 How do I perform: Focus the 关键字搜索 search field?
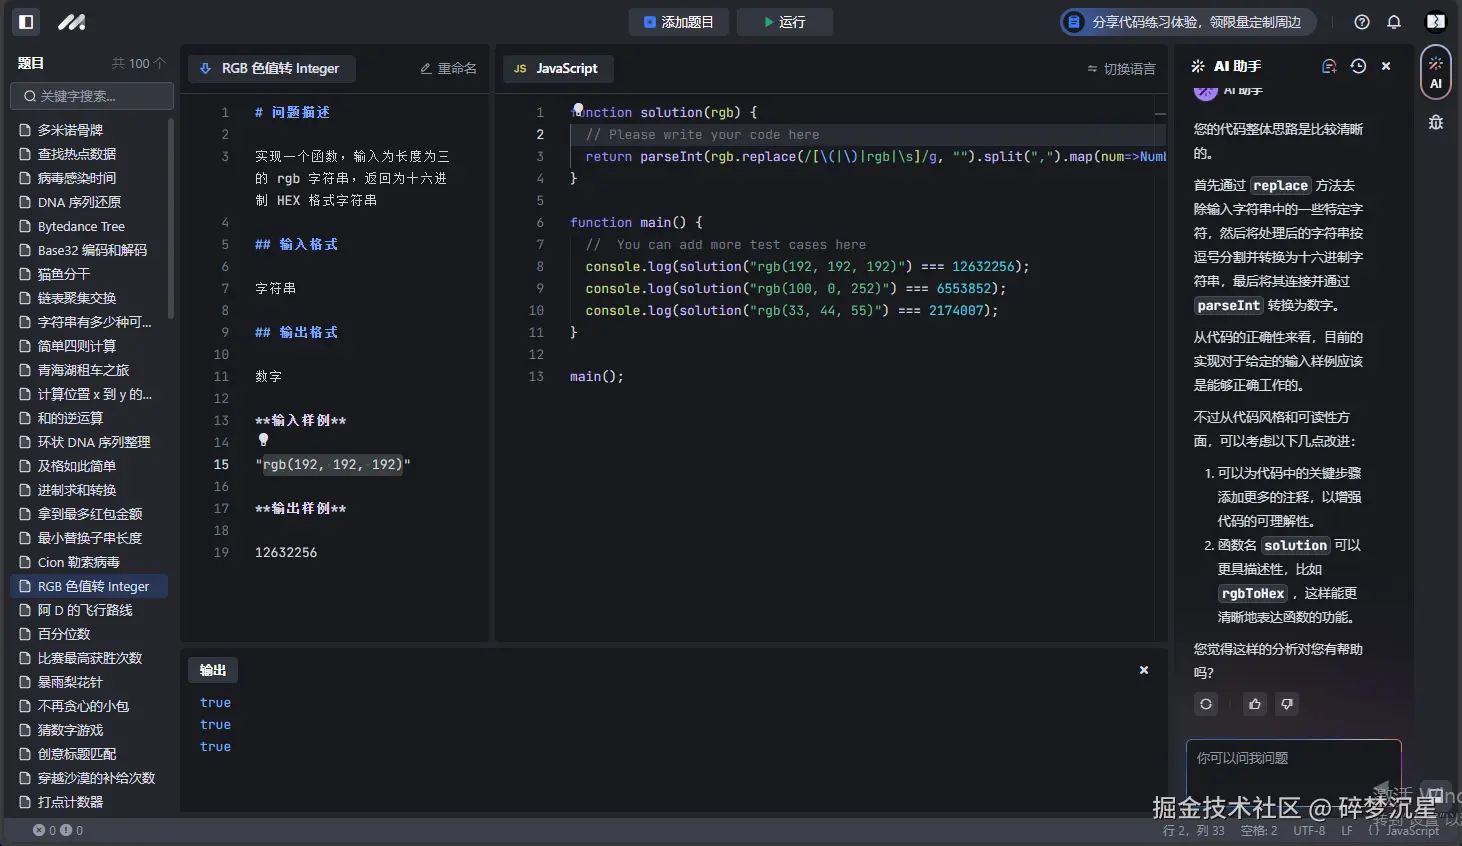92,96
